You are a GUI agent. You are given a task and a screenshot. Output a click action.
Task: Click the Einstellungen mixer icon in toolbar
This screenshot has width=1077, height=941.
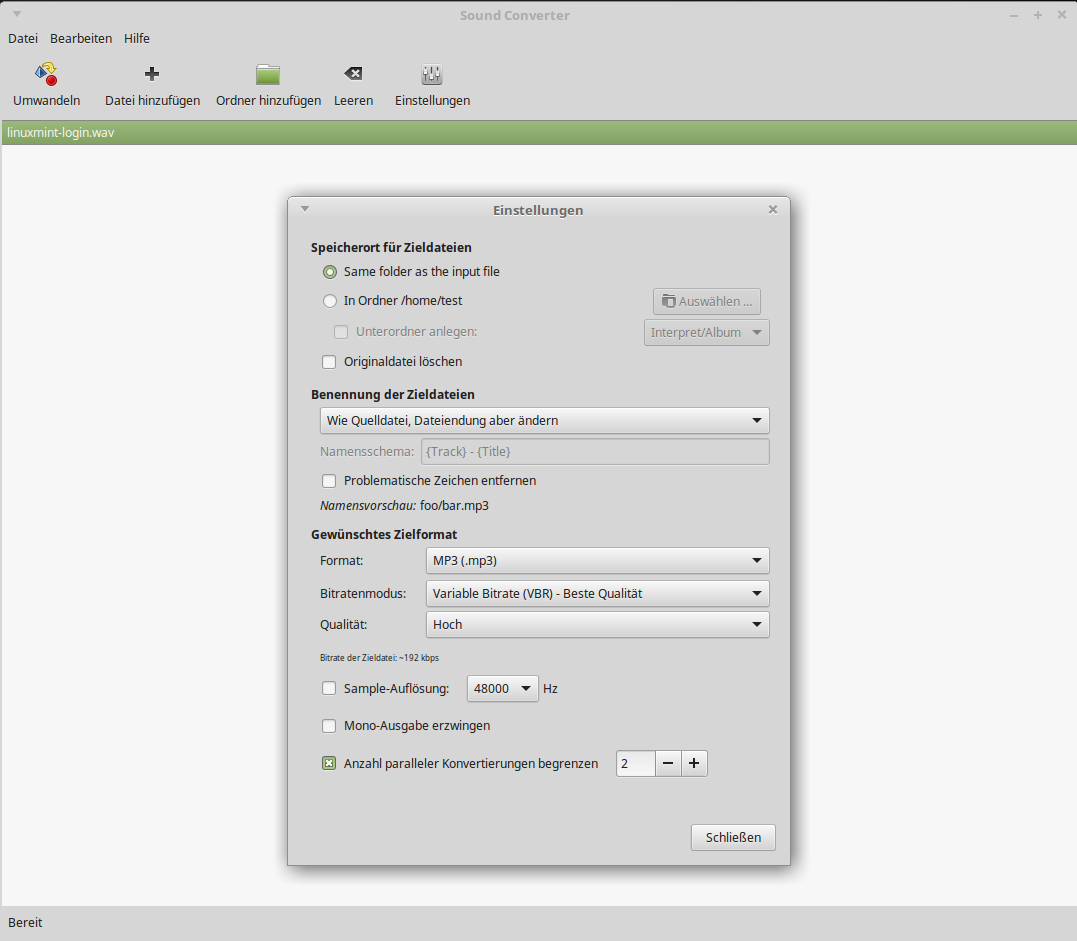[432, 73]
